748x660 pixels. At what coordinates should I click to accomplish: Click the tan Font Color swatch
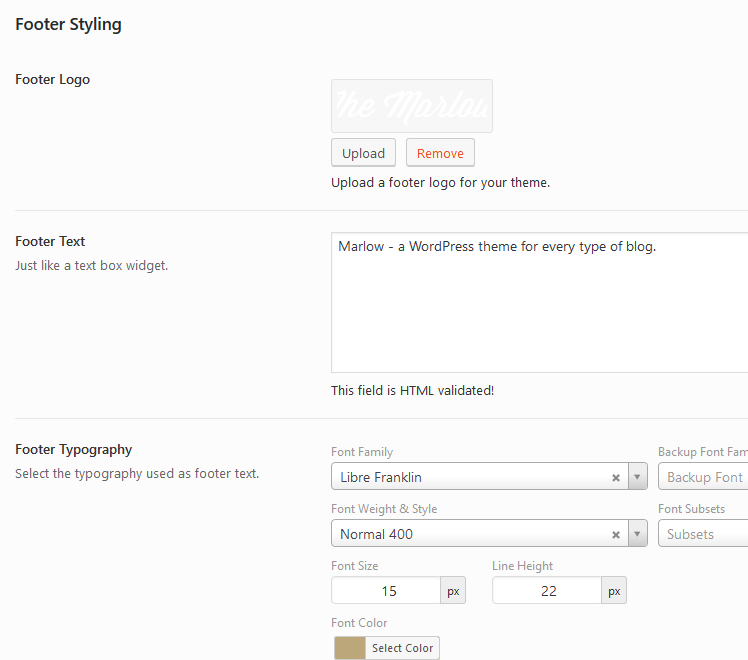pos(350,648)
